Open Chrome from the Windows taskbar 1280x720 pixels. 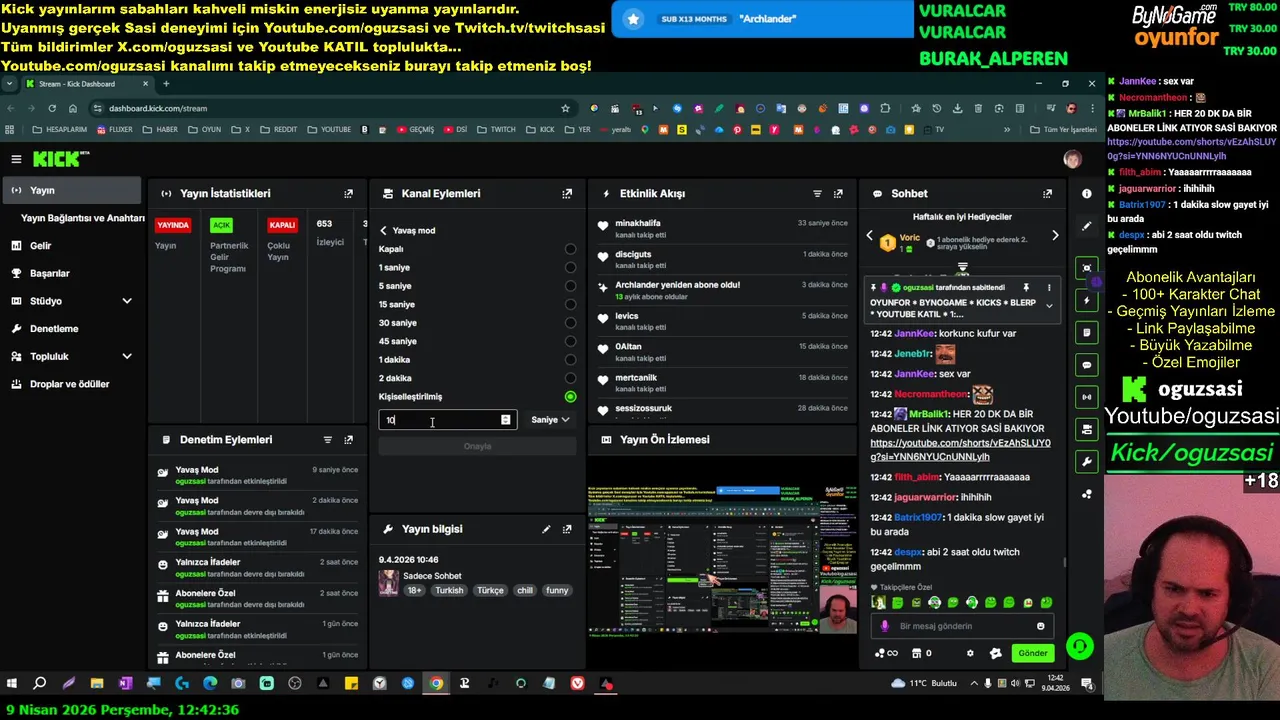click(436, 684)
